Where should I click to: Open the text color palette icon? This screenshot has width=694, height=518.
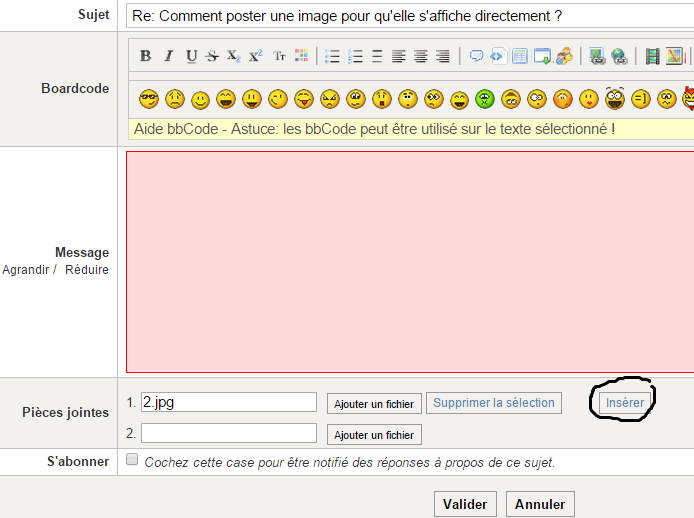(x=301, y=56)
